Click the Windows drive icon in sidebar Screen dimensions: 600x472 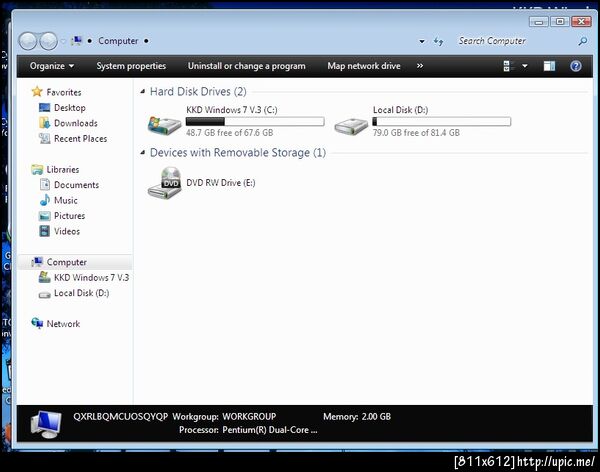coord(44,277)
